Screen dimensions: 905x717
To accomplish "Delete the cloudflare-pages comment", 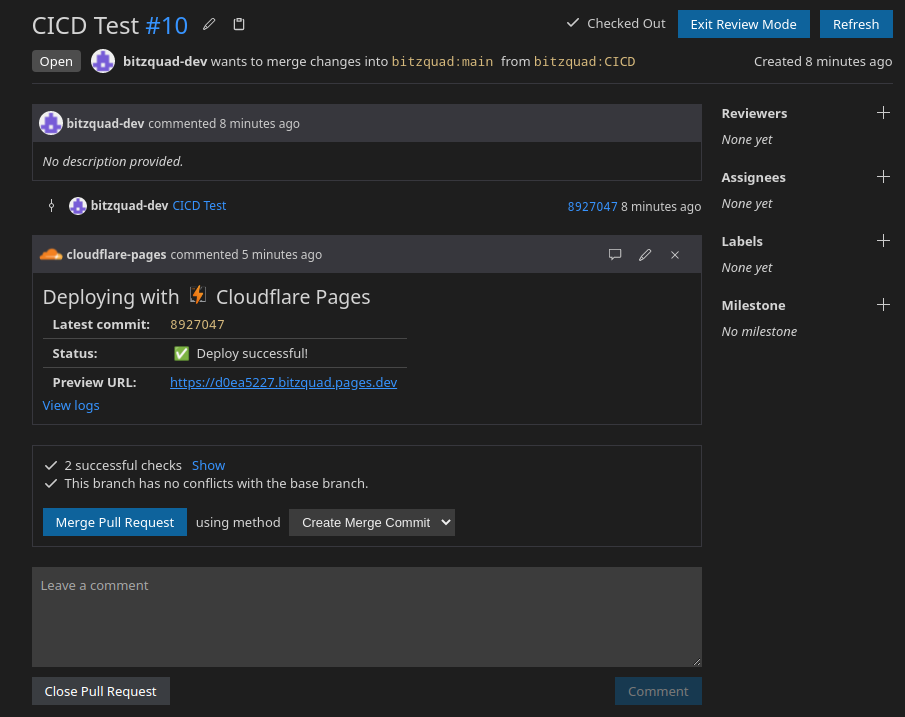I will tap(675, 255).
